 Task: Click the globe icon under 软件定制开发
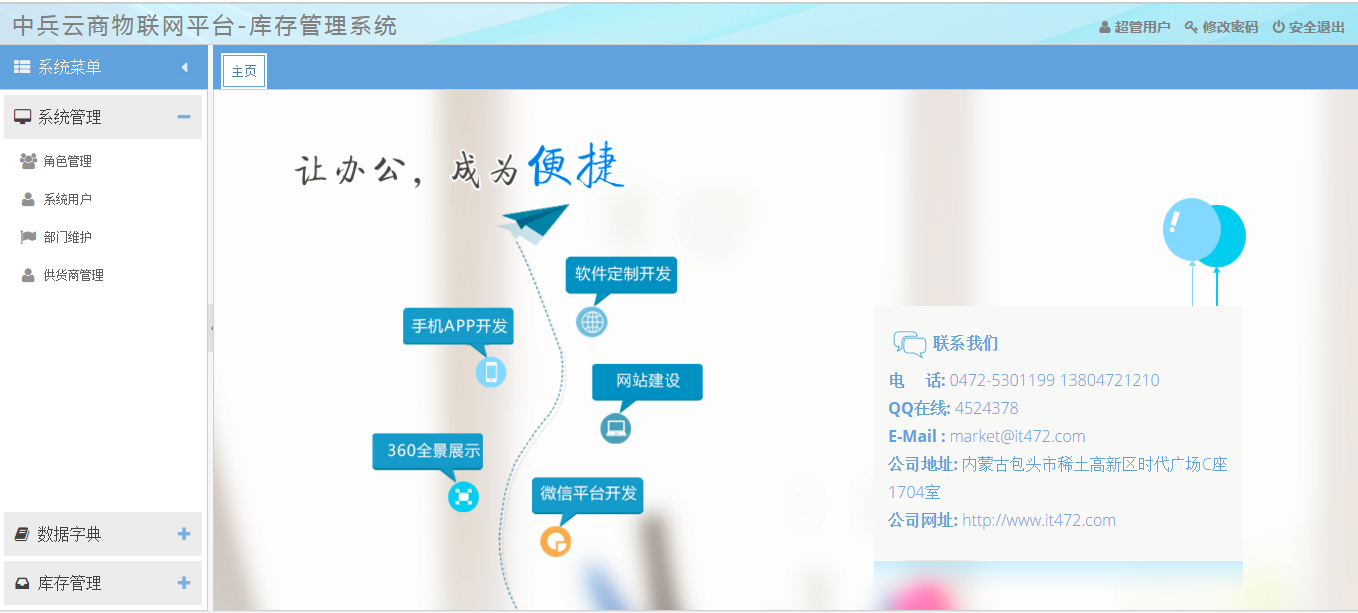pos(592,322)
